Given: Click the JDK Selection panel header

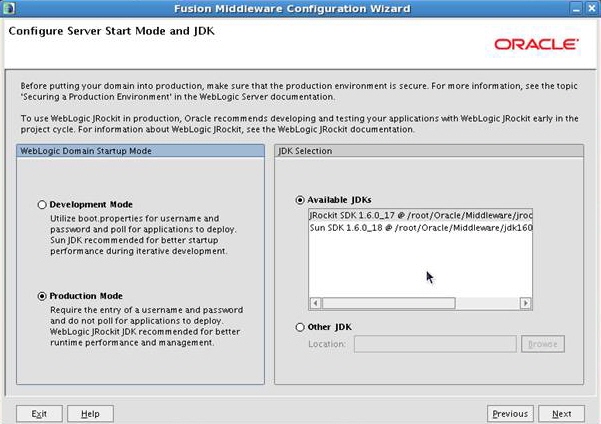Looking at the screenshot, I should (x=430, y=151).
